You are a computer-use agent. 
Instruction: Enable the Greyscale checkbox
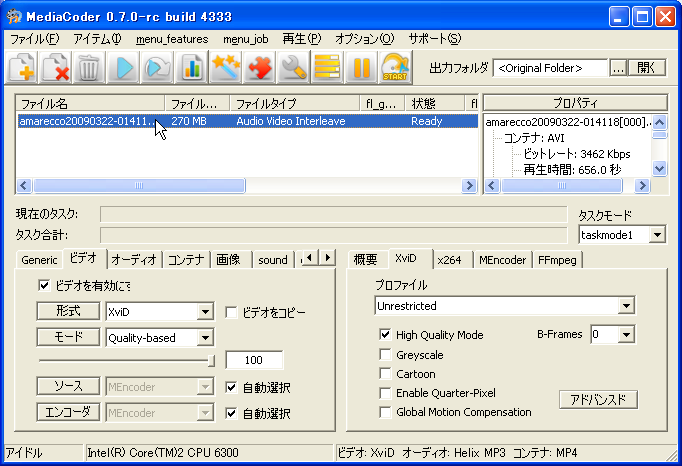tap(386, 354)
